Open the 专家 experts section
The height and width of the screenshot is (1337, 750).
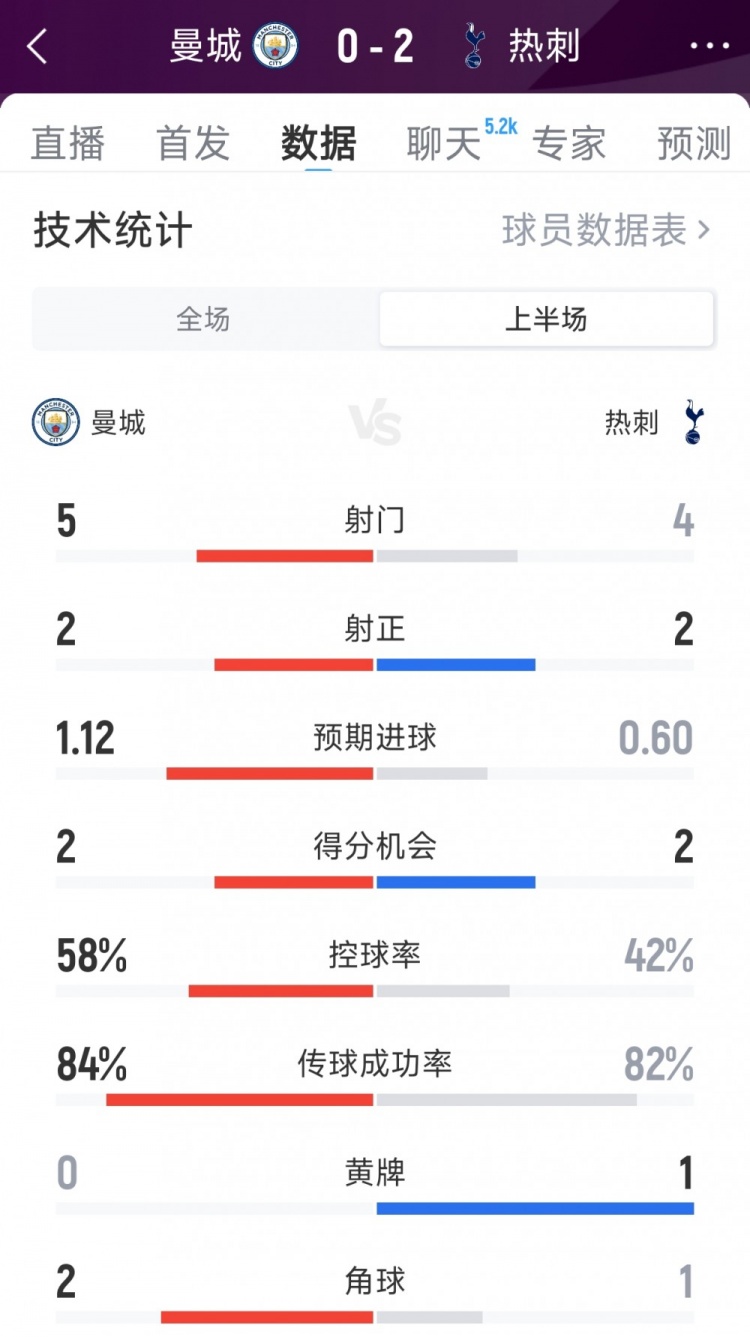[x=570, y=143]
